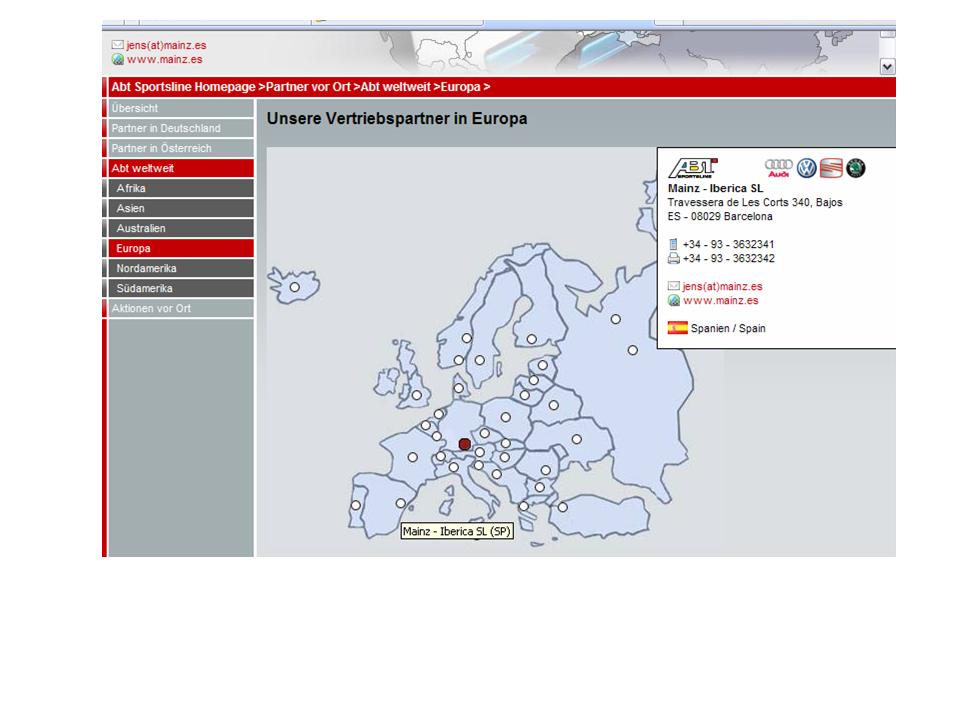
Task: Select the Belarus partner marker
Action: click(x=553, y=405)
